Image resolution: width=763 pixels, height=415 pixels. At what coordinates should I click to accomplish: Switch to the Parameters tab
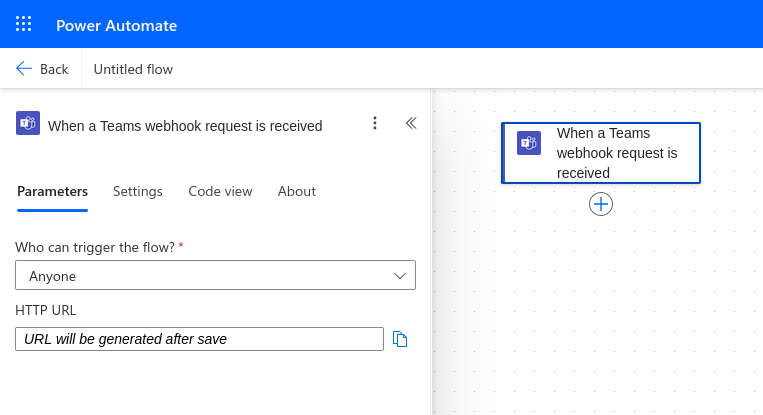(53, 191)
